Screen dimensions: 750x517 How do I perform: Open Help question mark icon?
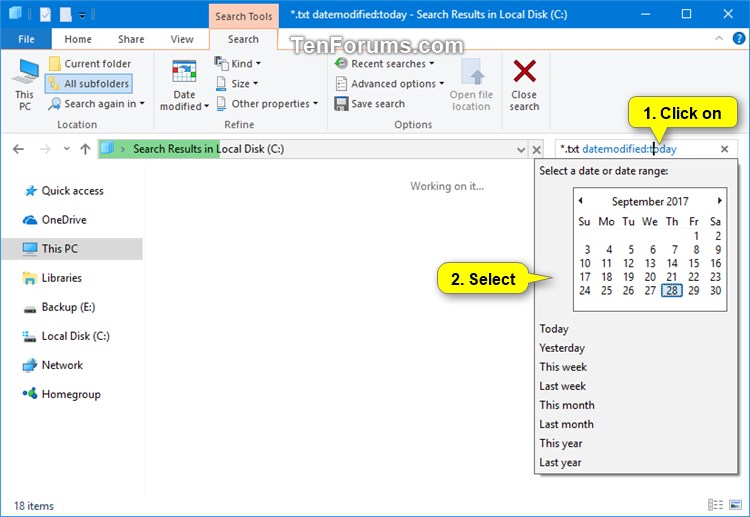click(x=739, y=39)
